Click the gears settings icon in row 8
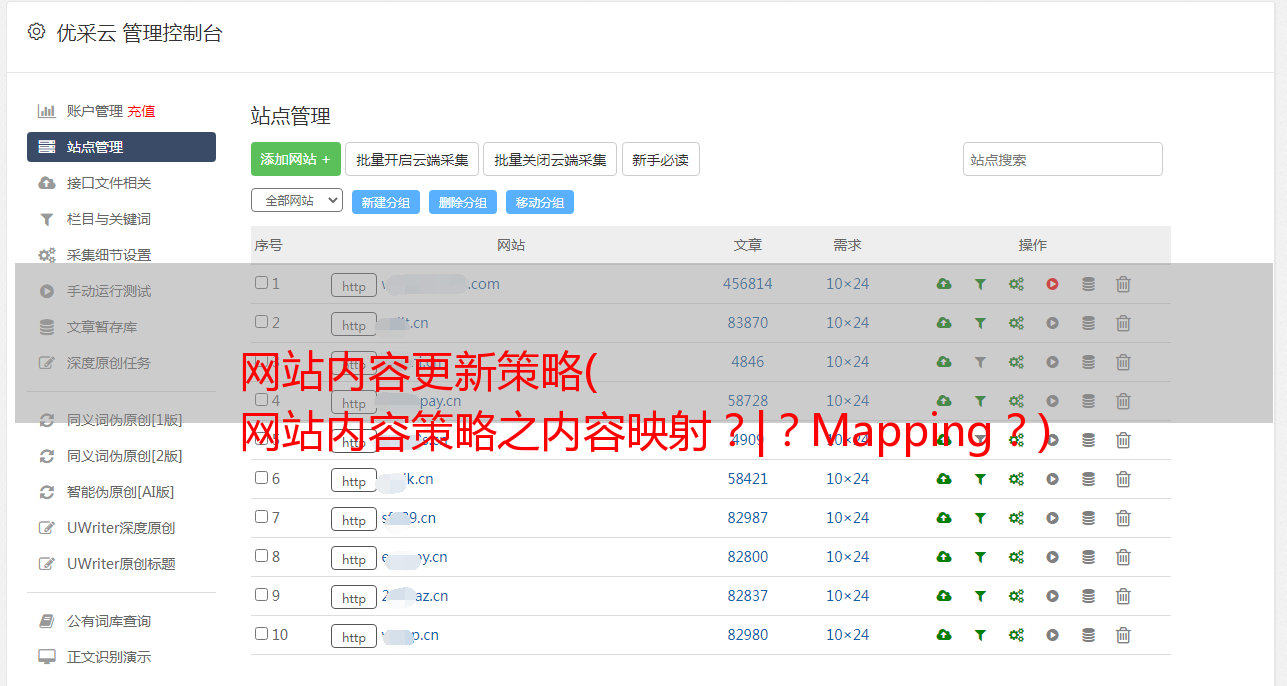1287x686 pixels. pos(1016,557)
